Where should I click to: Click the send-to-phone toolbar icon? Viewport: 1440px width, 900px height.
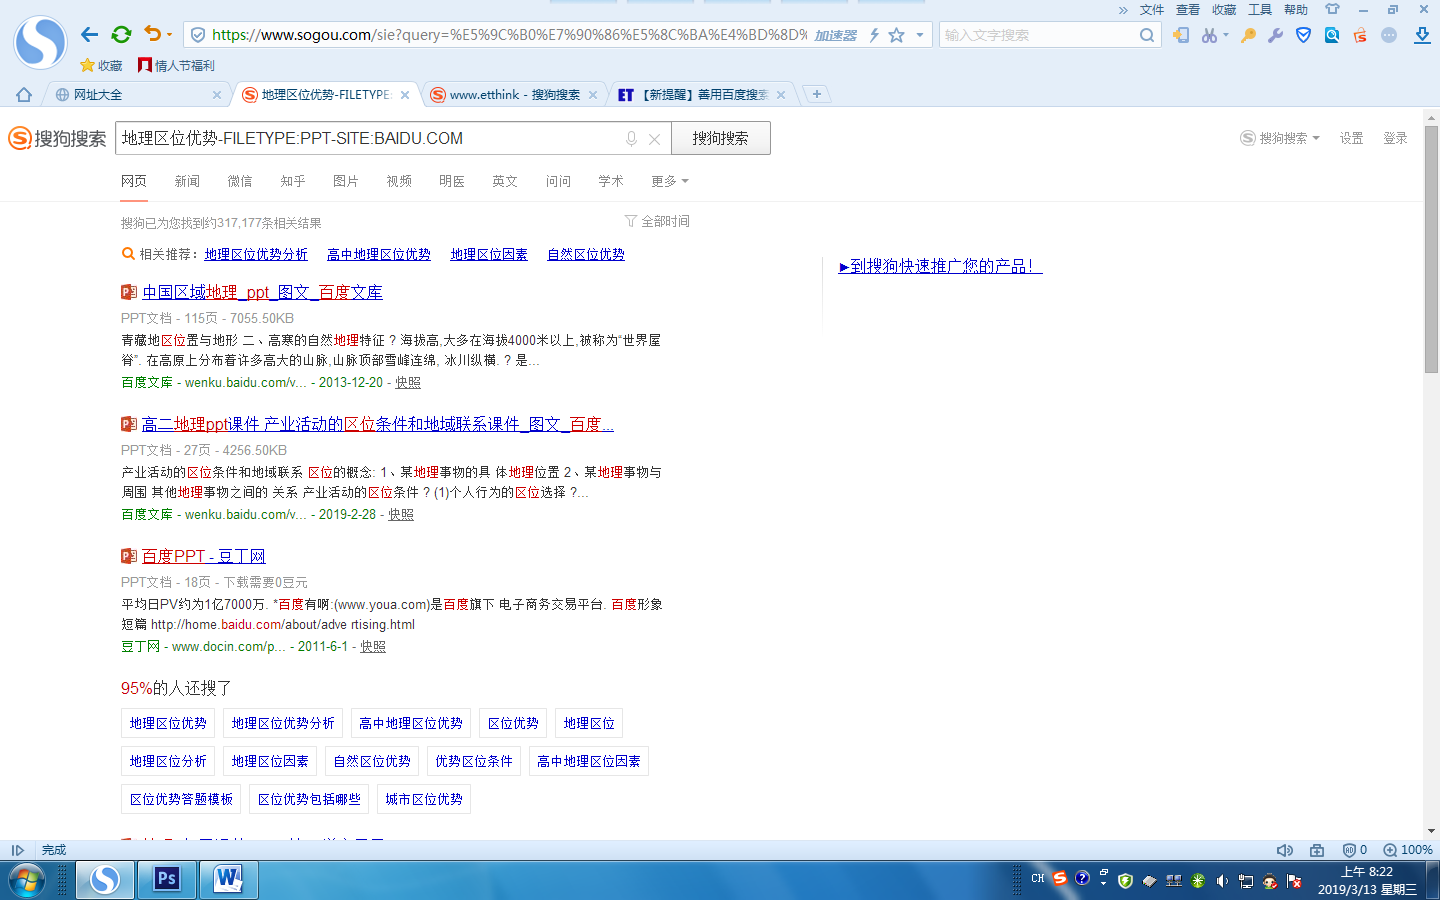(1181, 35)
